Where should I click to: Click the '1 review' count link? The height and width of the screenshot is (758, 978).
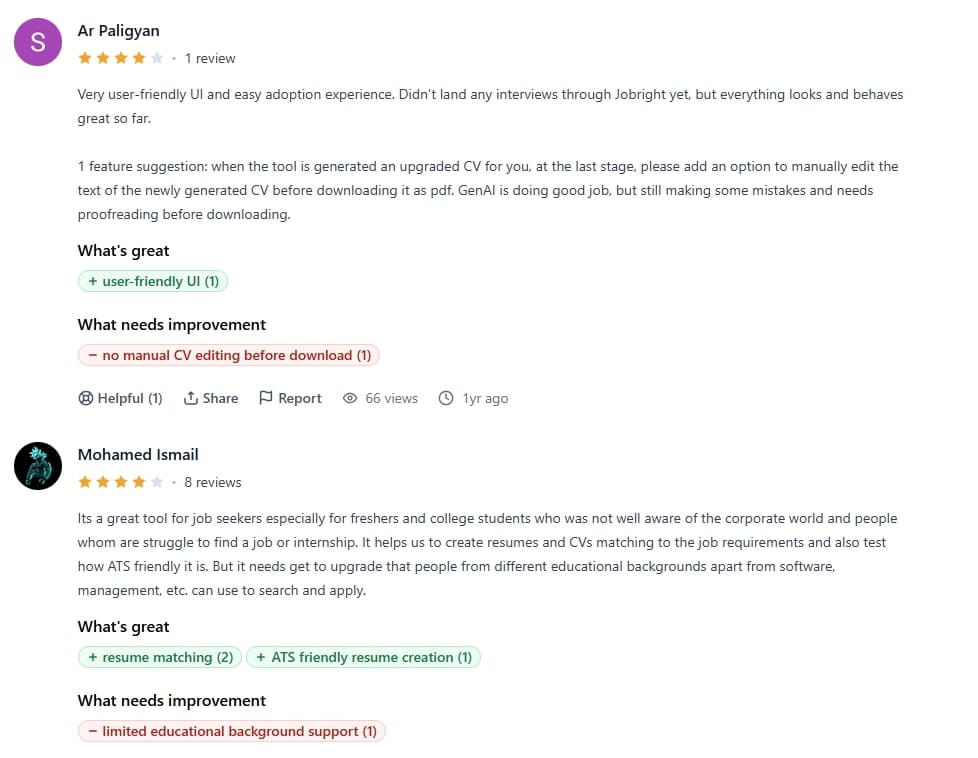point(210,58)
